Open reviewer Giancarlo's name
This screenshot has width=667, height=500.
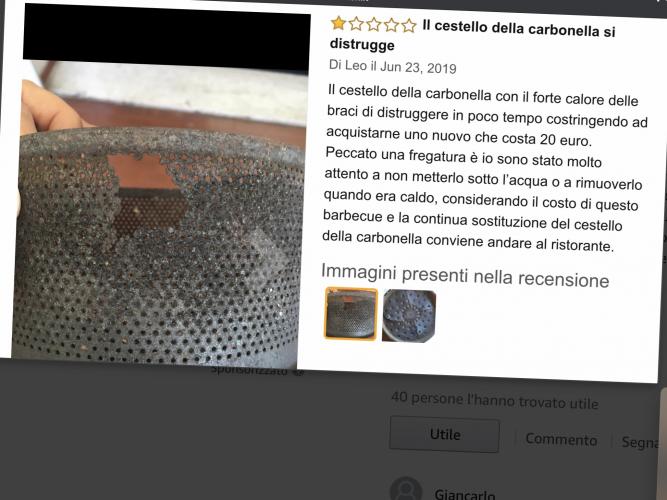(x=465, y=494)
